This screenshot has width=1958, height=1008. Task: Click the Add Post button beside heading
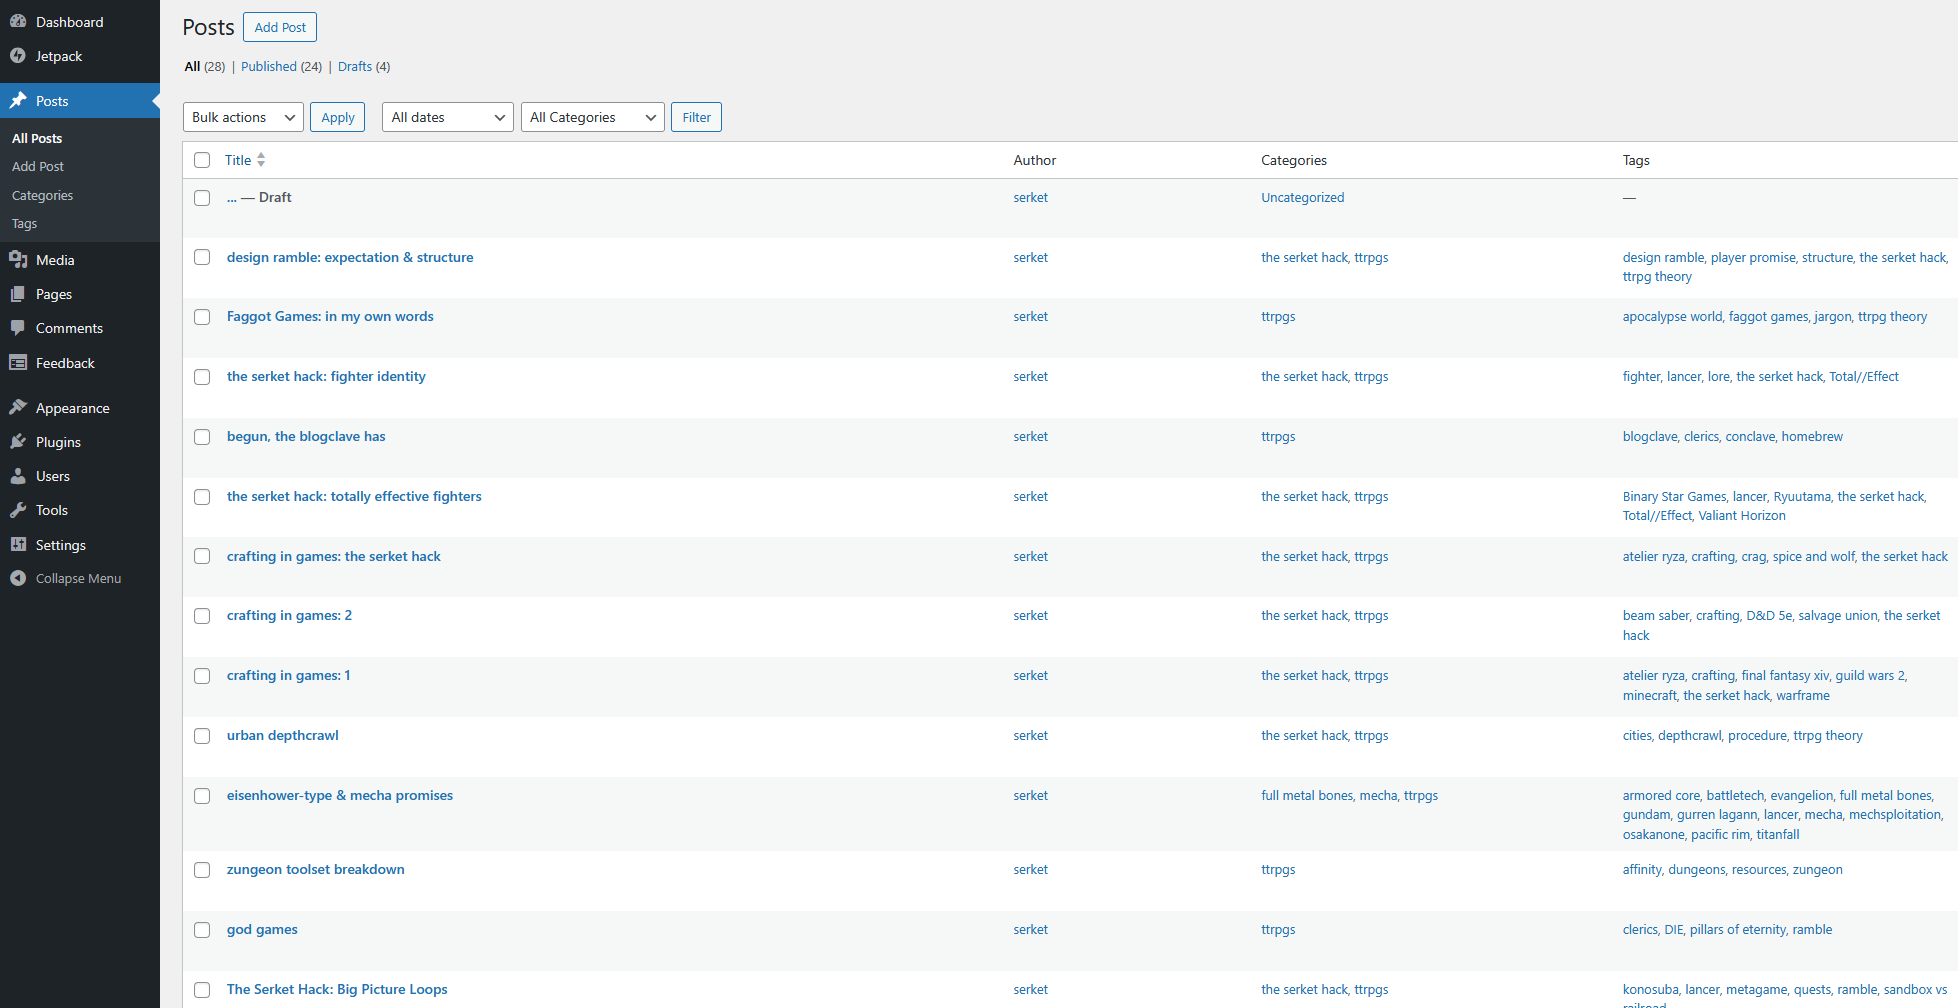[x=280, y=27]
